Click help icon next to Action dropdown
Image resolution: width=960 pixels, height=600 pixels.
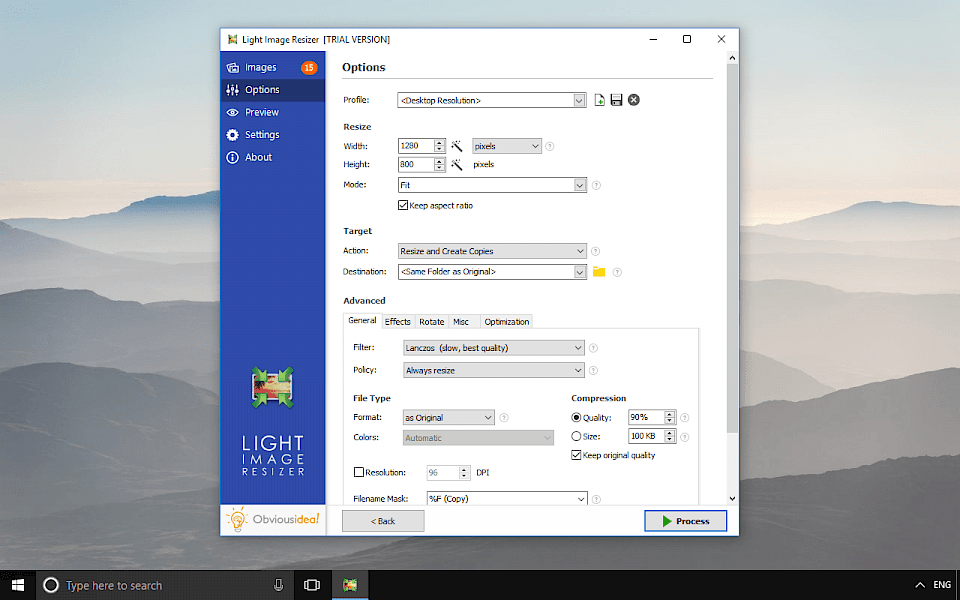(x=596, y=251)
